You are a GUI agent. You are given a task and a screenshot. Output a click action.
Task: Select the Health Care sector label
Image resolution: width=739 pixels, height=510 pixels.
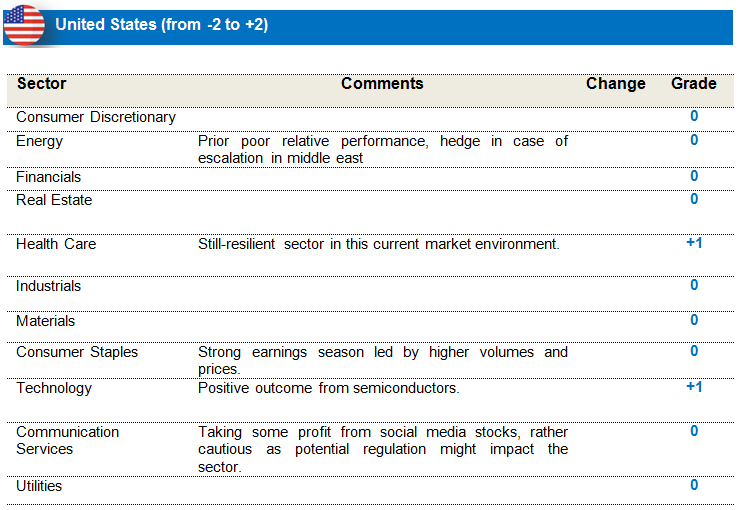pyautogui.click(x=56, y=244)
